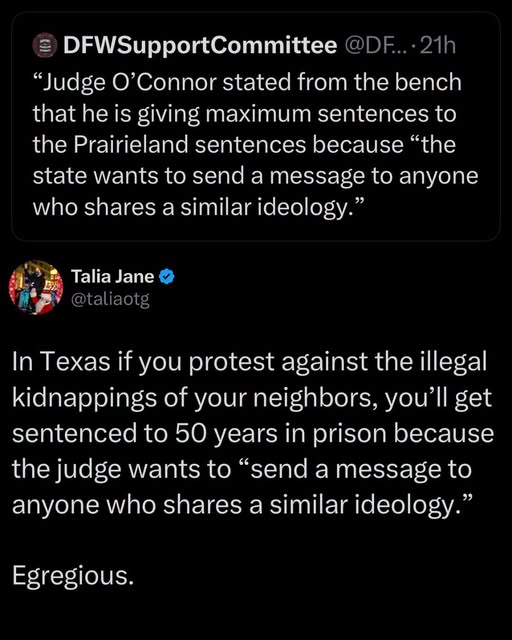This screenshot has height=640, width=512.
Task: Click "who shares a similar ideology." quoted line
Action: tap(198, 207)
